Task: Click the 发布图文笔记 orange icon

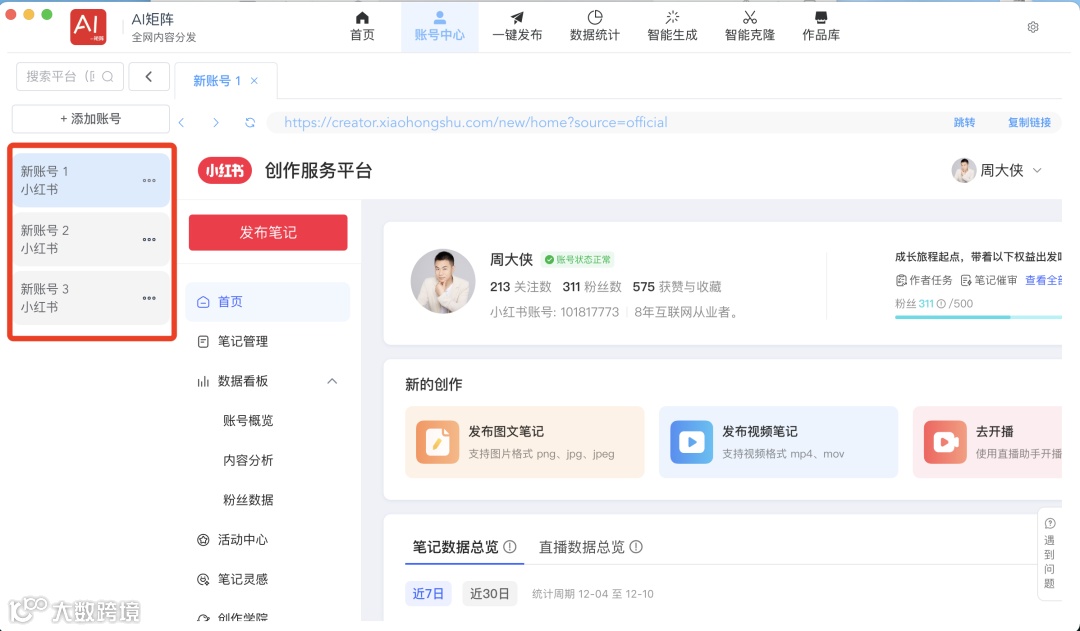Action: tap(437, 442)
